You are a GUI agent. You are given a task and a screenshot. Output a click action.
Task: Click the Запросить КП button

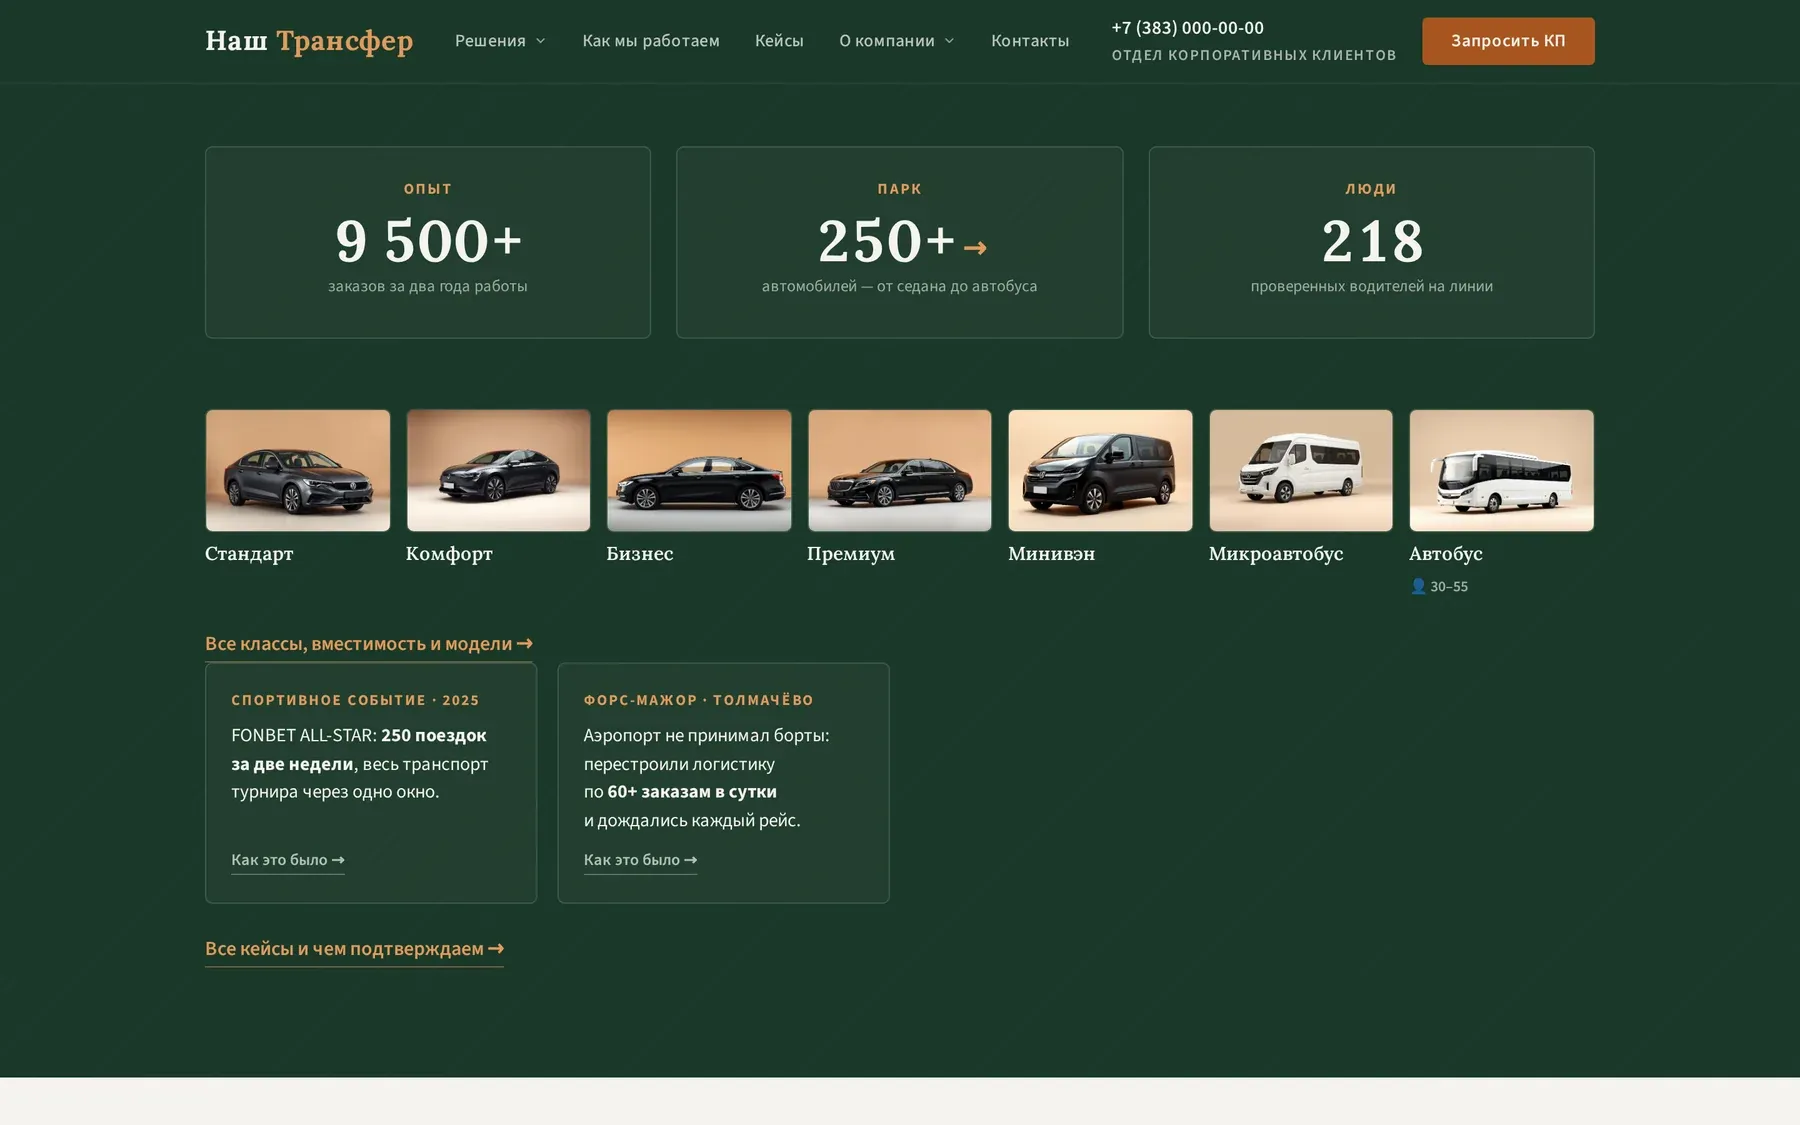[1508, 41]
